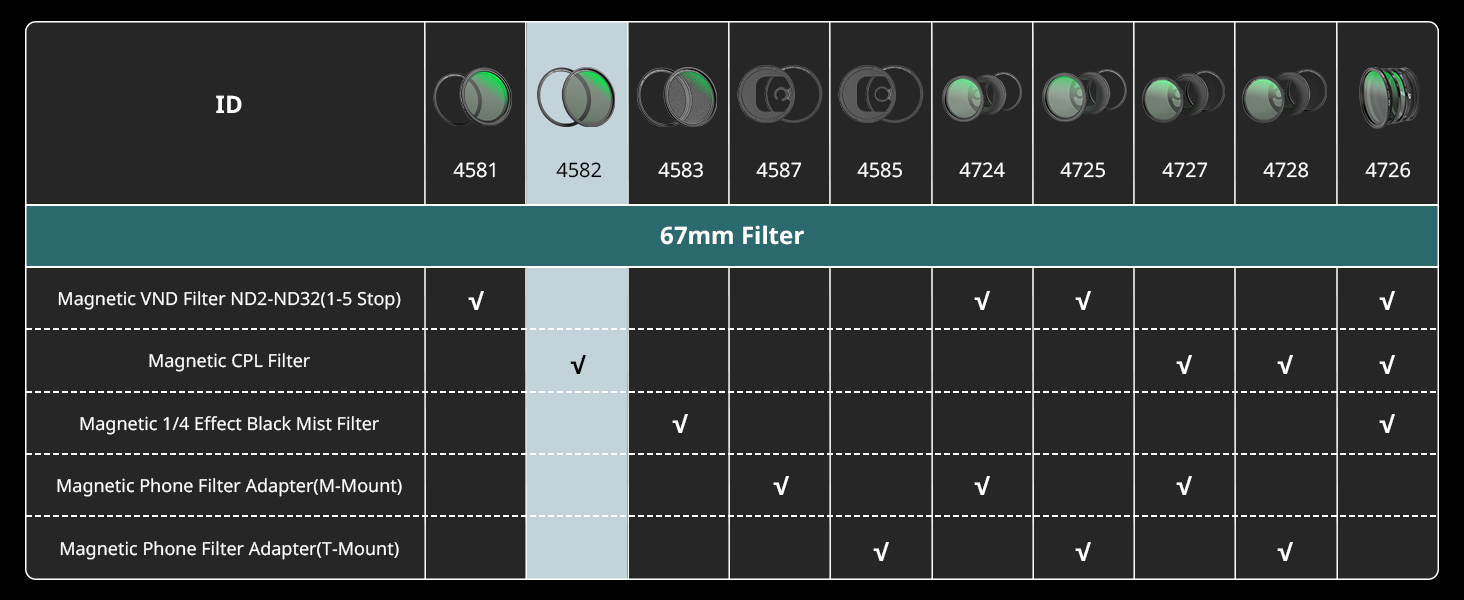Select the 4726 stacked filter set image
This screenshot has width=1464, height=600.
coord(1387,98)
